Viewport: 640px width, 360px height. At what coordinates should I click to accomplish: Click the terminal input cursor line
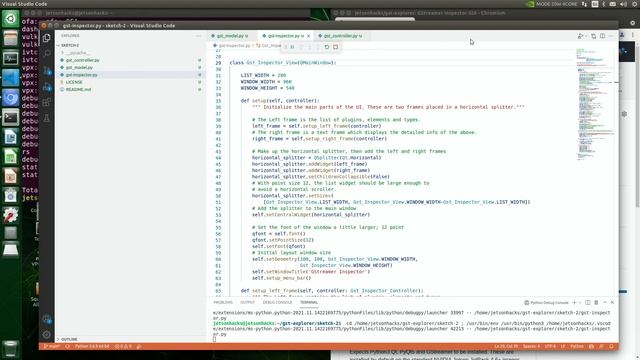tap(215, 340)
